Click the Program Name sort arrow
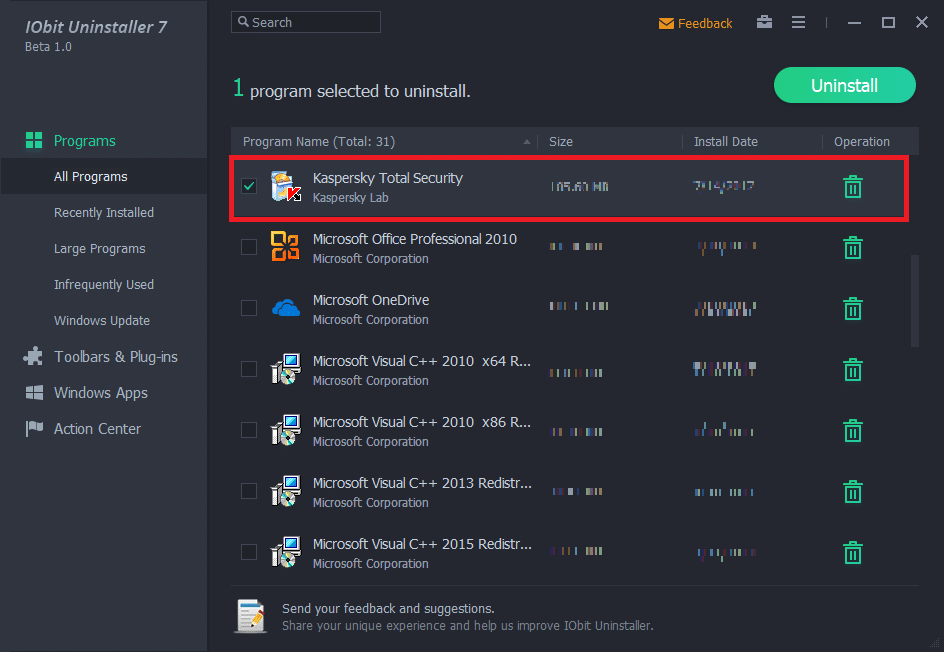 (527, 142)
